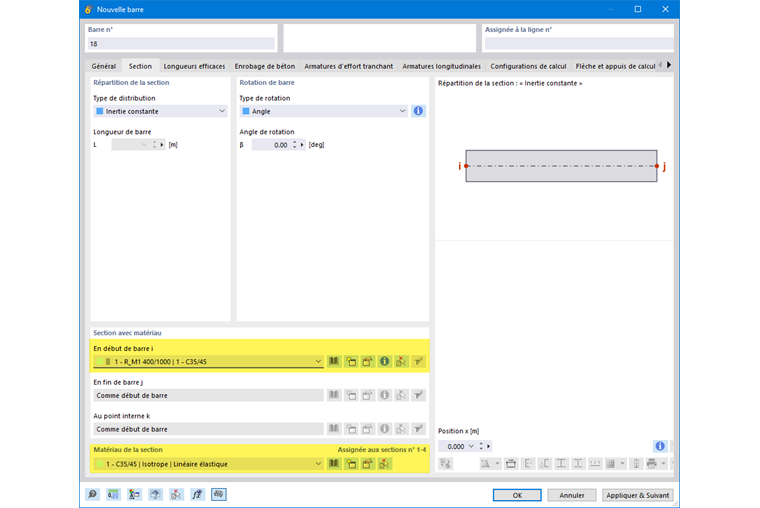The image size is (760, 508).
Task: Click right arrow beside Angle de rotation field
Action: (x=302, y=144)
